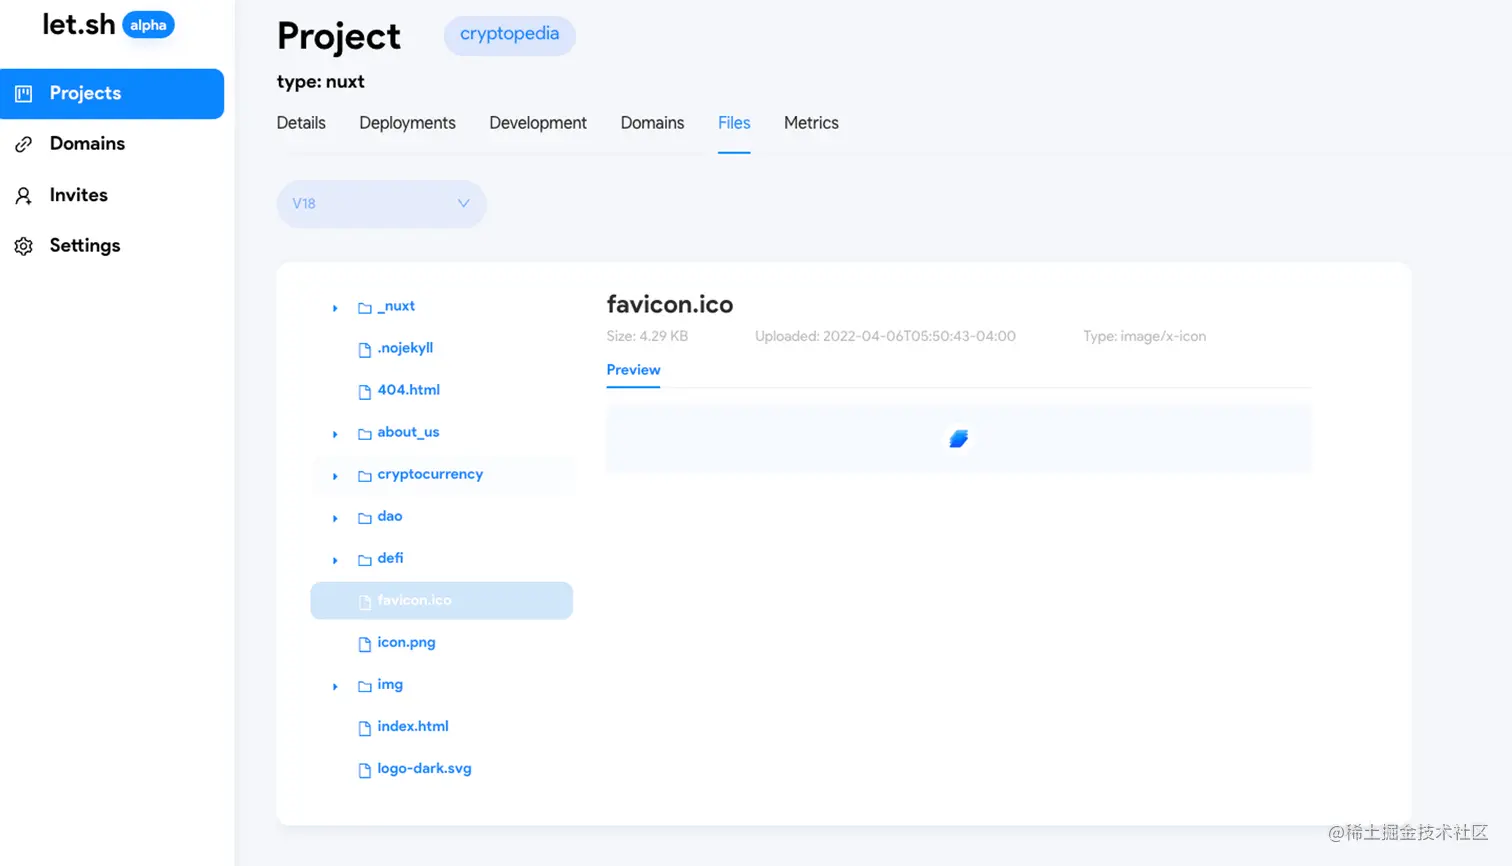This screenshot has height=866, width=1512.
Task: Select 404.html file name
Action: pos(408,390)
